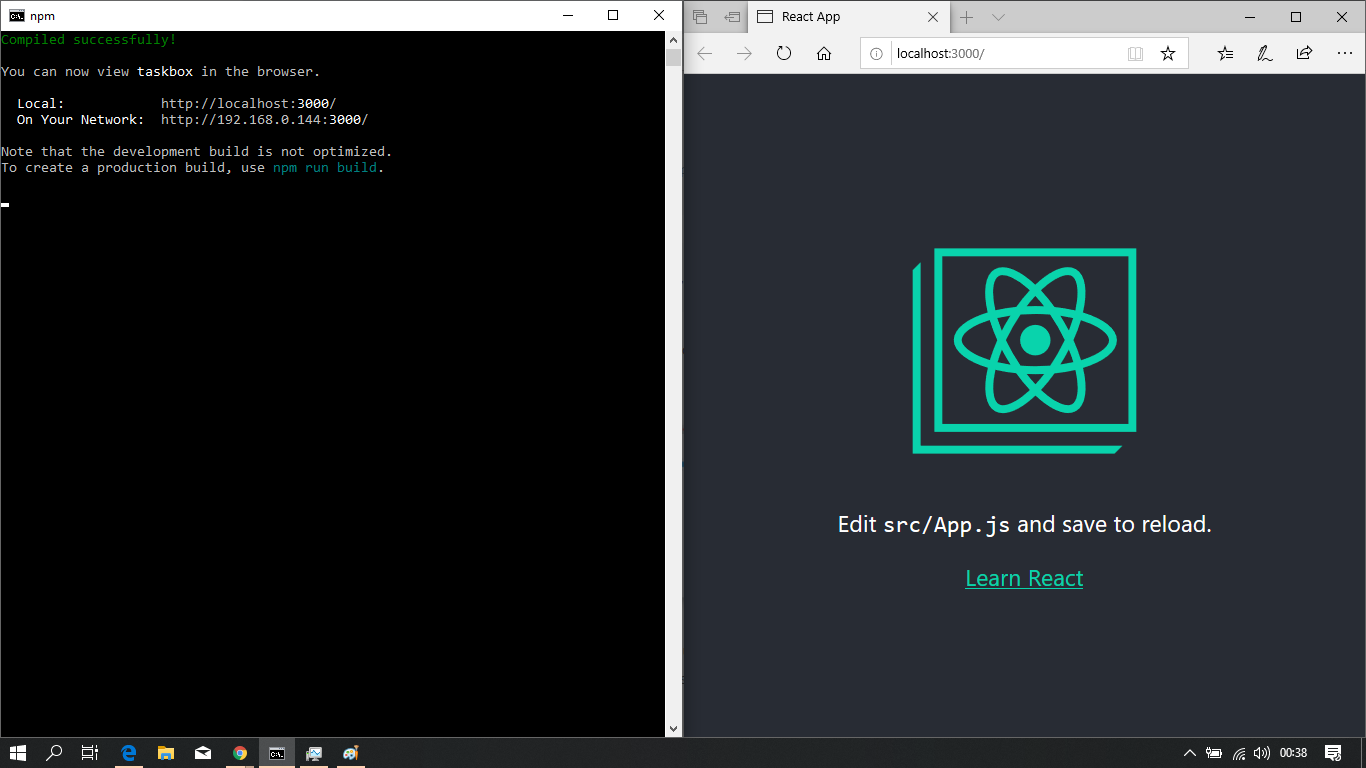
Task: Add localhost:3000 to favorites via the star icon
Action: coord(1168,53)
